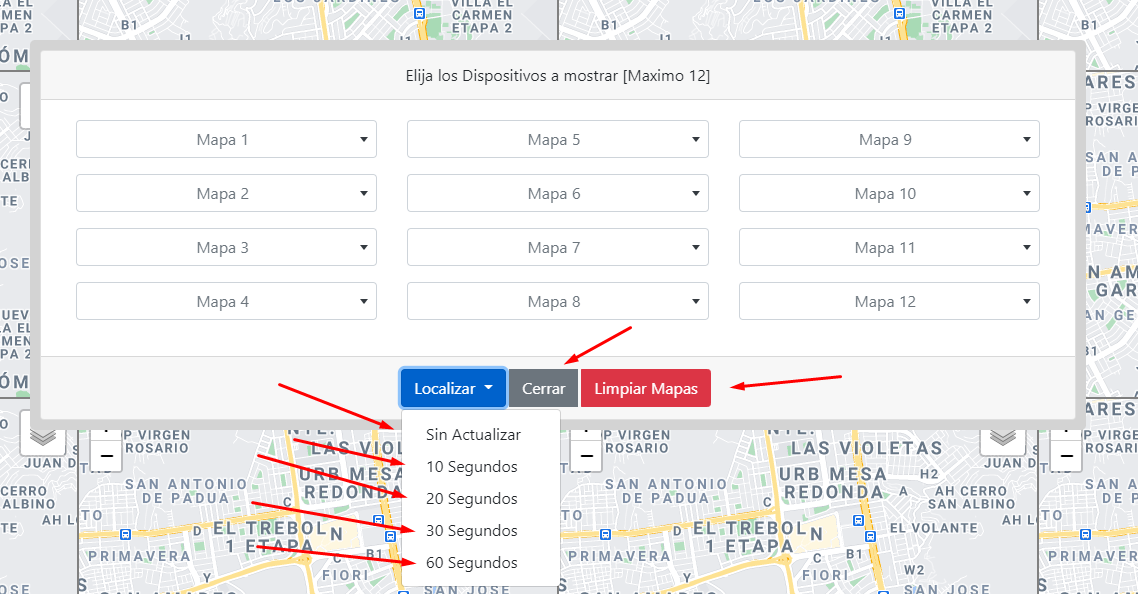
Task: Choose 60 Segundos from the list
Action: [x=471, y=563]
